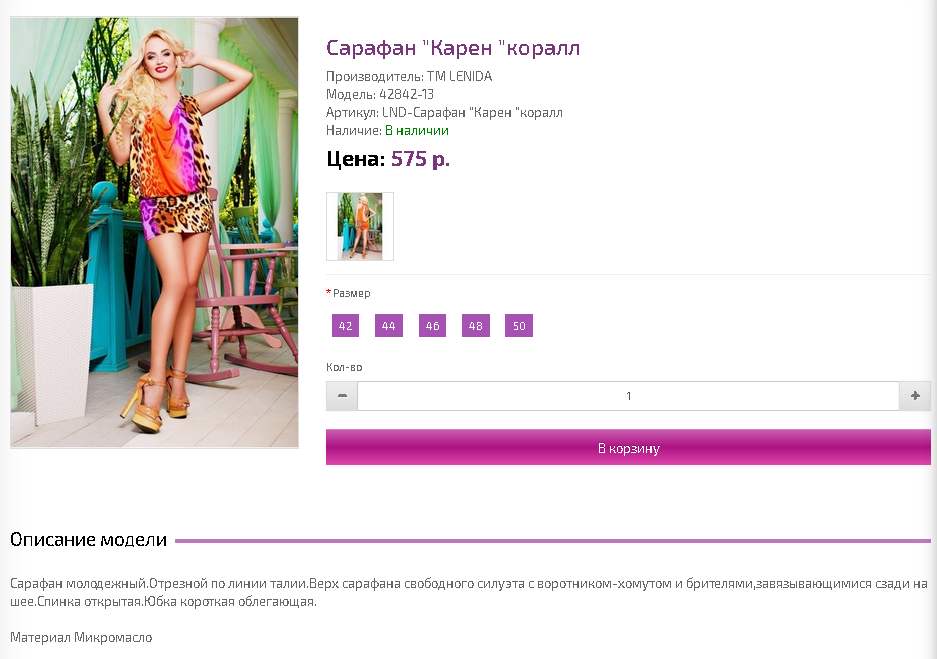Add item with В корзину button
The height and width of the screenshot is (659, 937).
coord(628,447)
